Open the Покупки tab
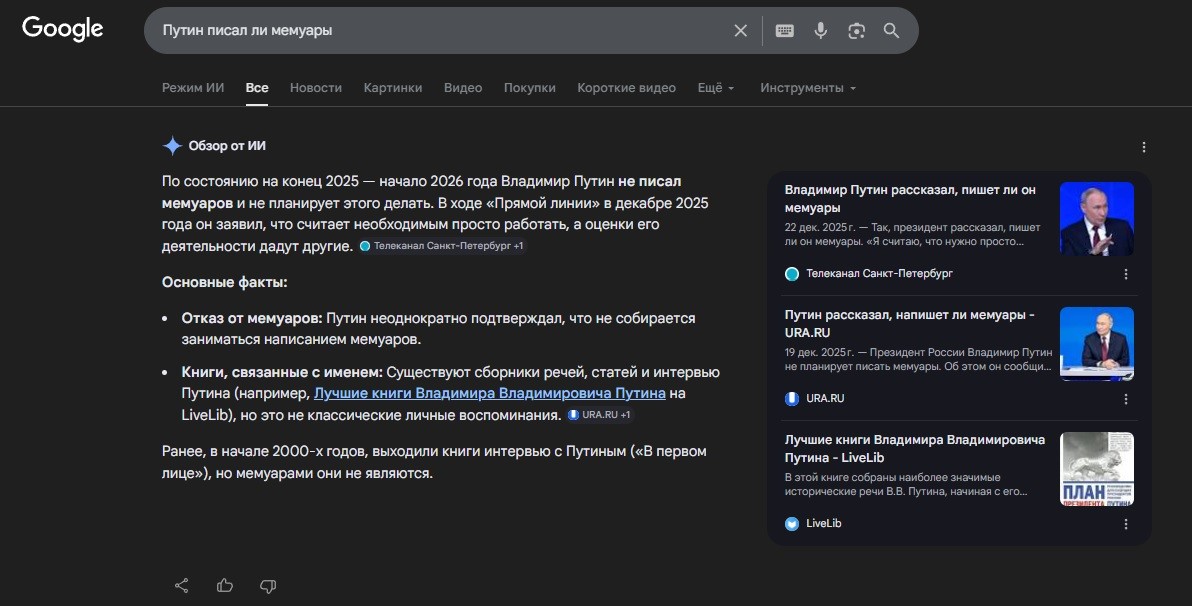This screenshot has height=606, width=1192. tap(530, 87)
